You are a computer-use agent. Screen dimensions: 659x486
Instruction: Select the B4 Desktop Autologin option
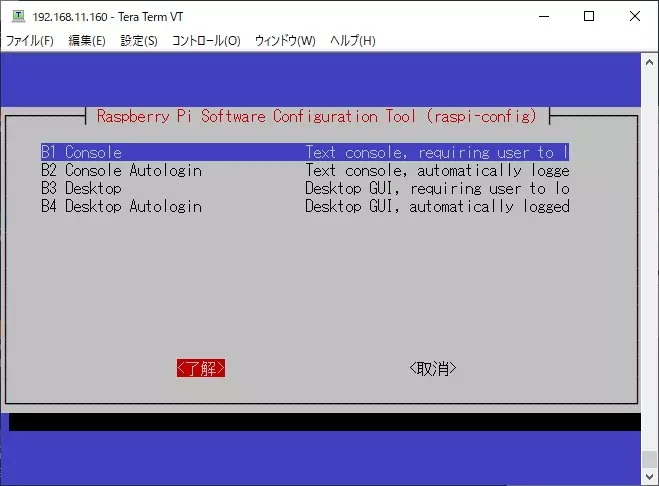305,206
